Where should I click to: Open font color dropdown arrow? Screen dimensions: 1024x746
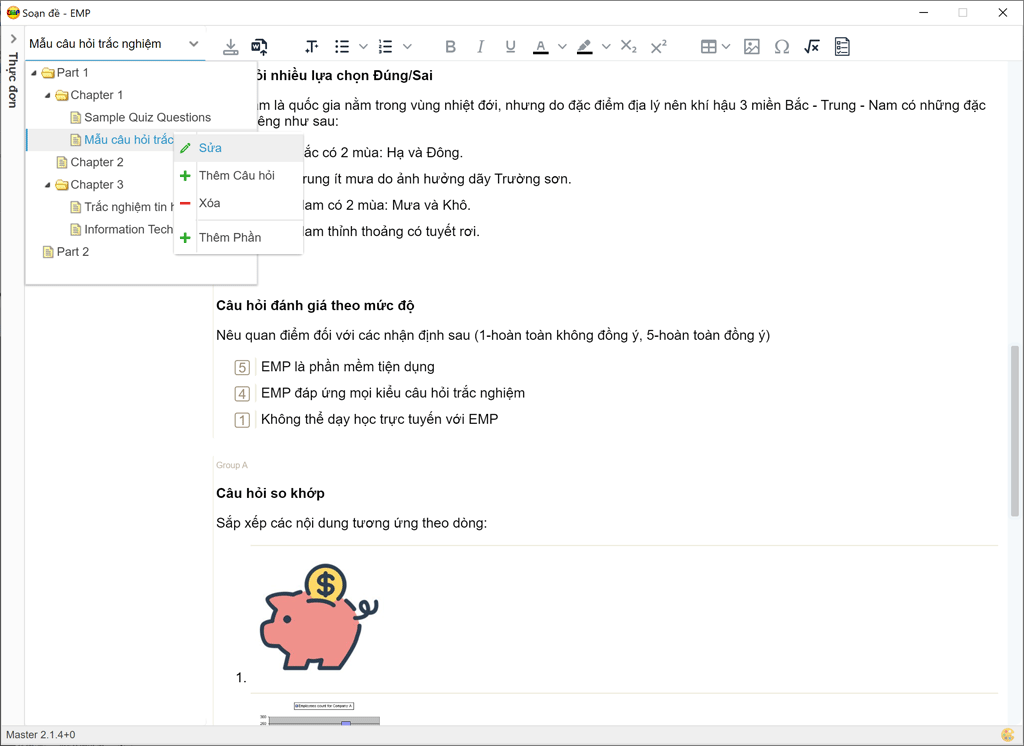coord(562,46)
